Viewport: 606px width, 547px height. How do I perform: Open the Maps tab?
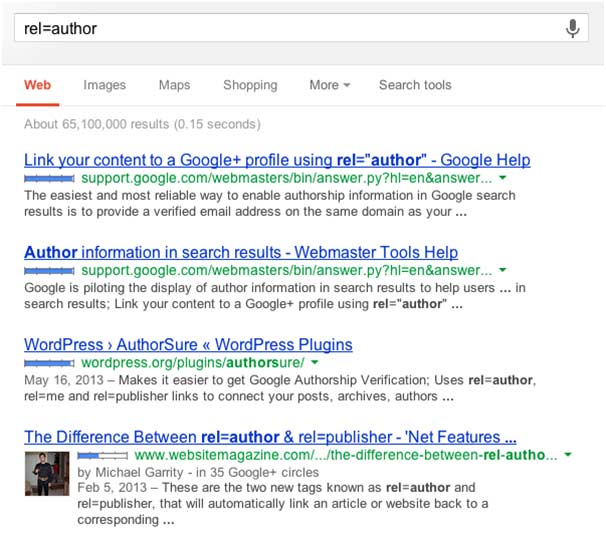(x=174, y=85)
